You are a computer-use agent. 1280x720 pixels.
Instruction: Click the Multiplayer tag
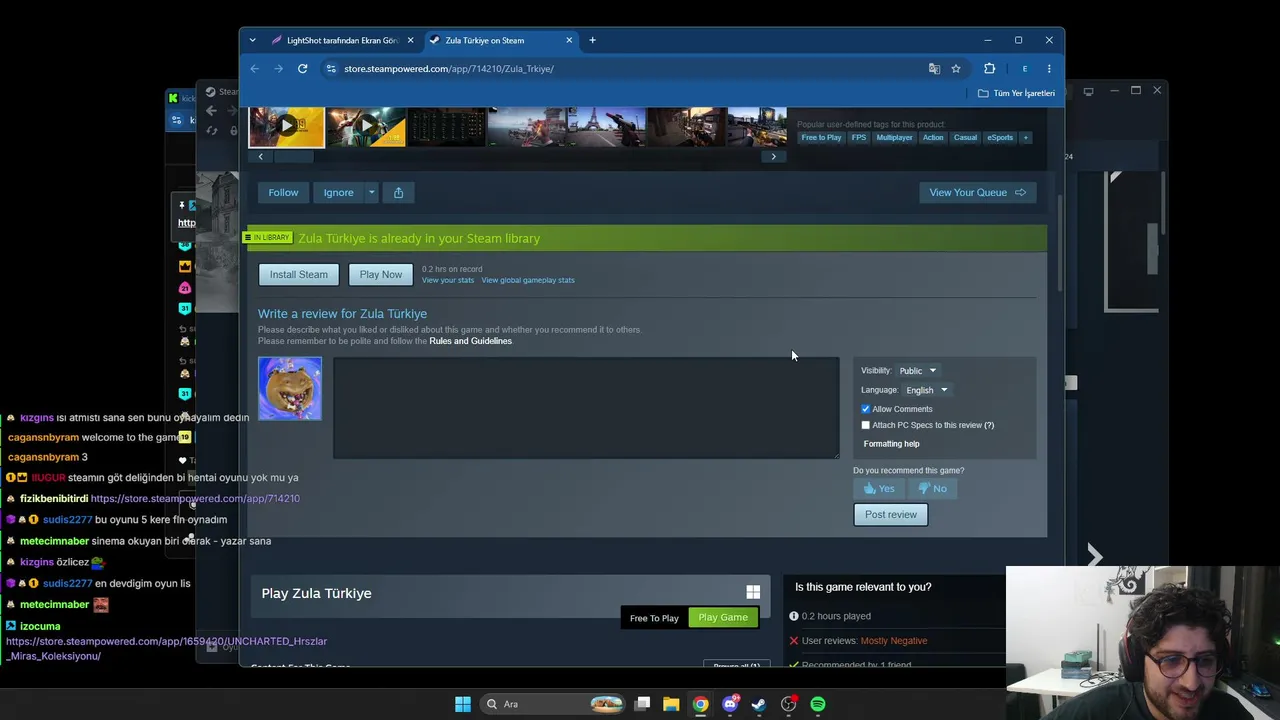click(894, 137)
